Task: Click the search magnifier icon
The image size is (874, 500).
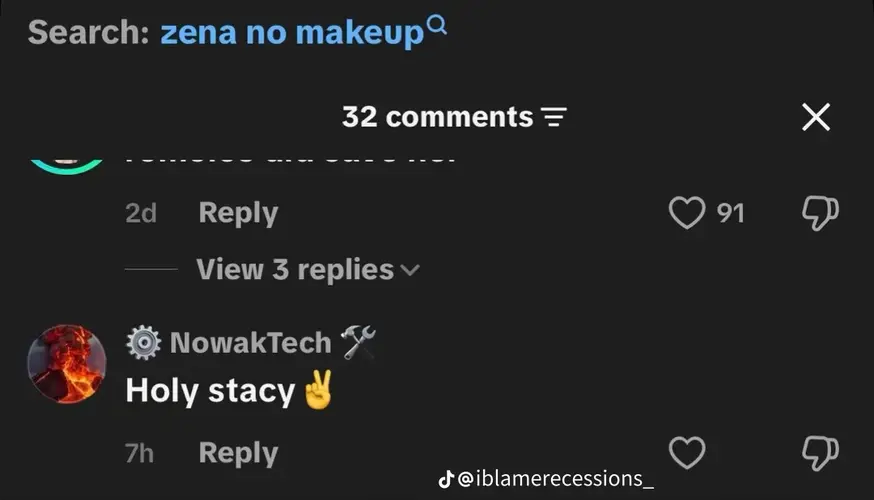Action: click(x=436, y=25)
